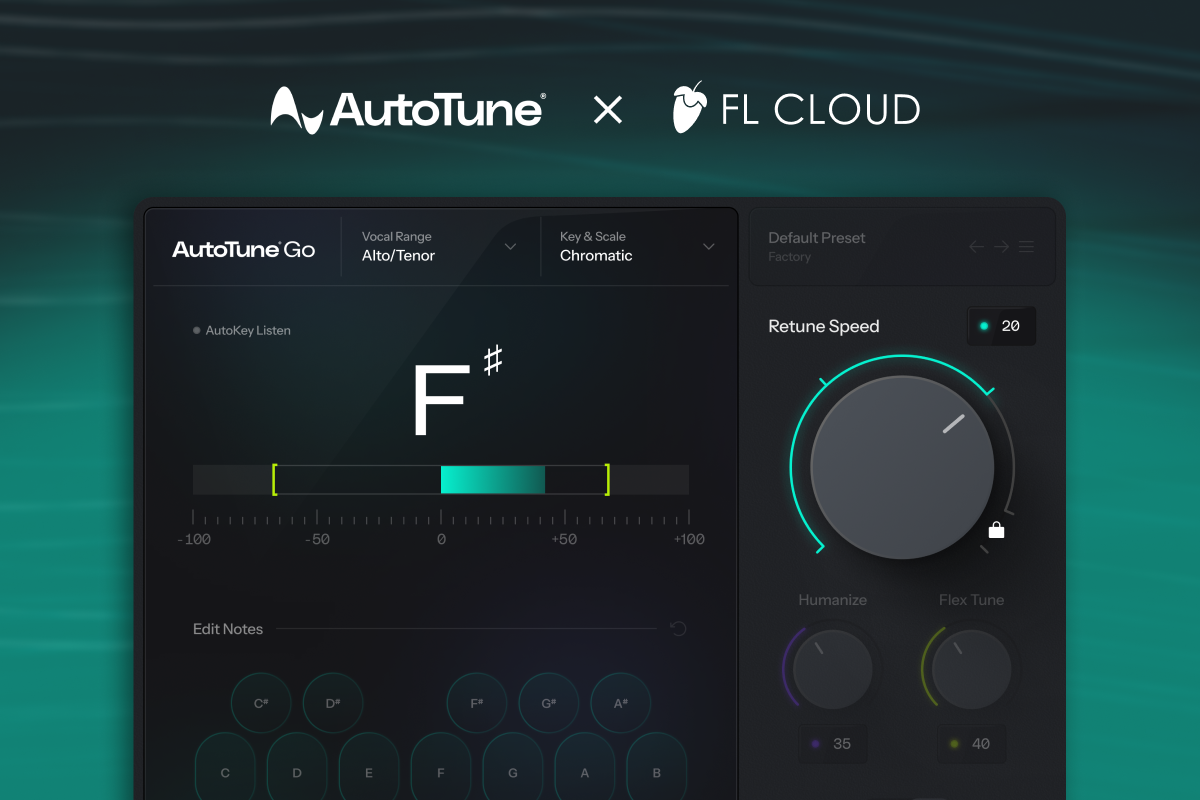Screen dimensions: 1200x800
Task: Click the Humanize knob
Action: click(x=832, y=669)
